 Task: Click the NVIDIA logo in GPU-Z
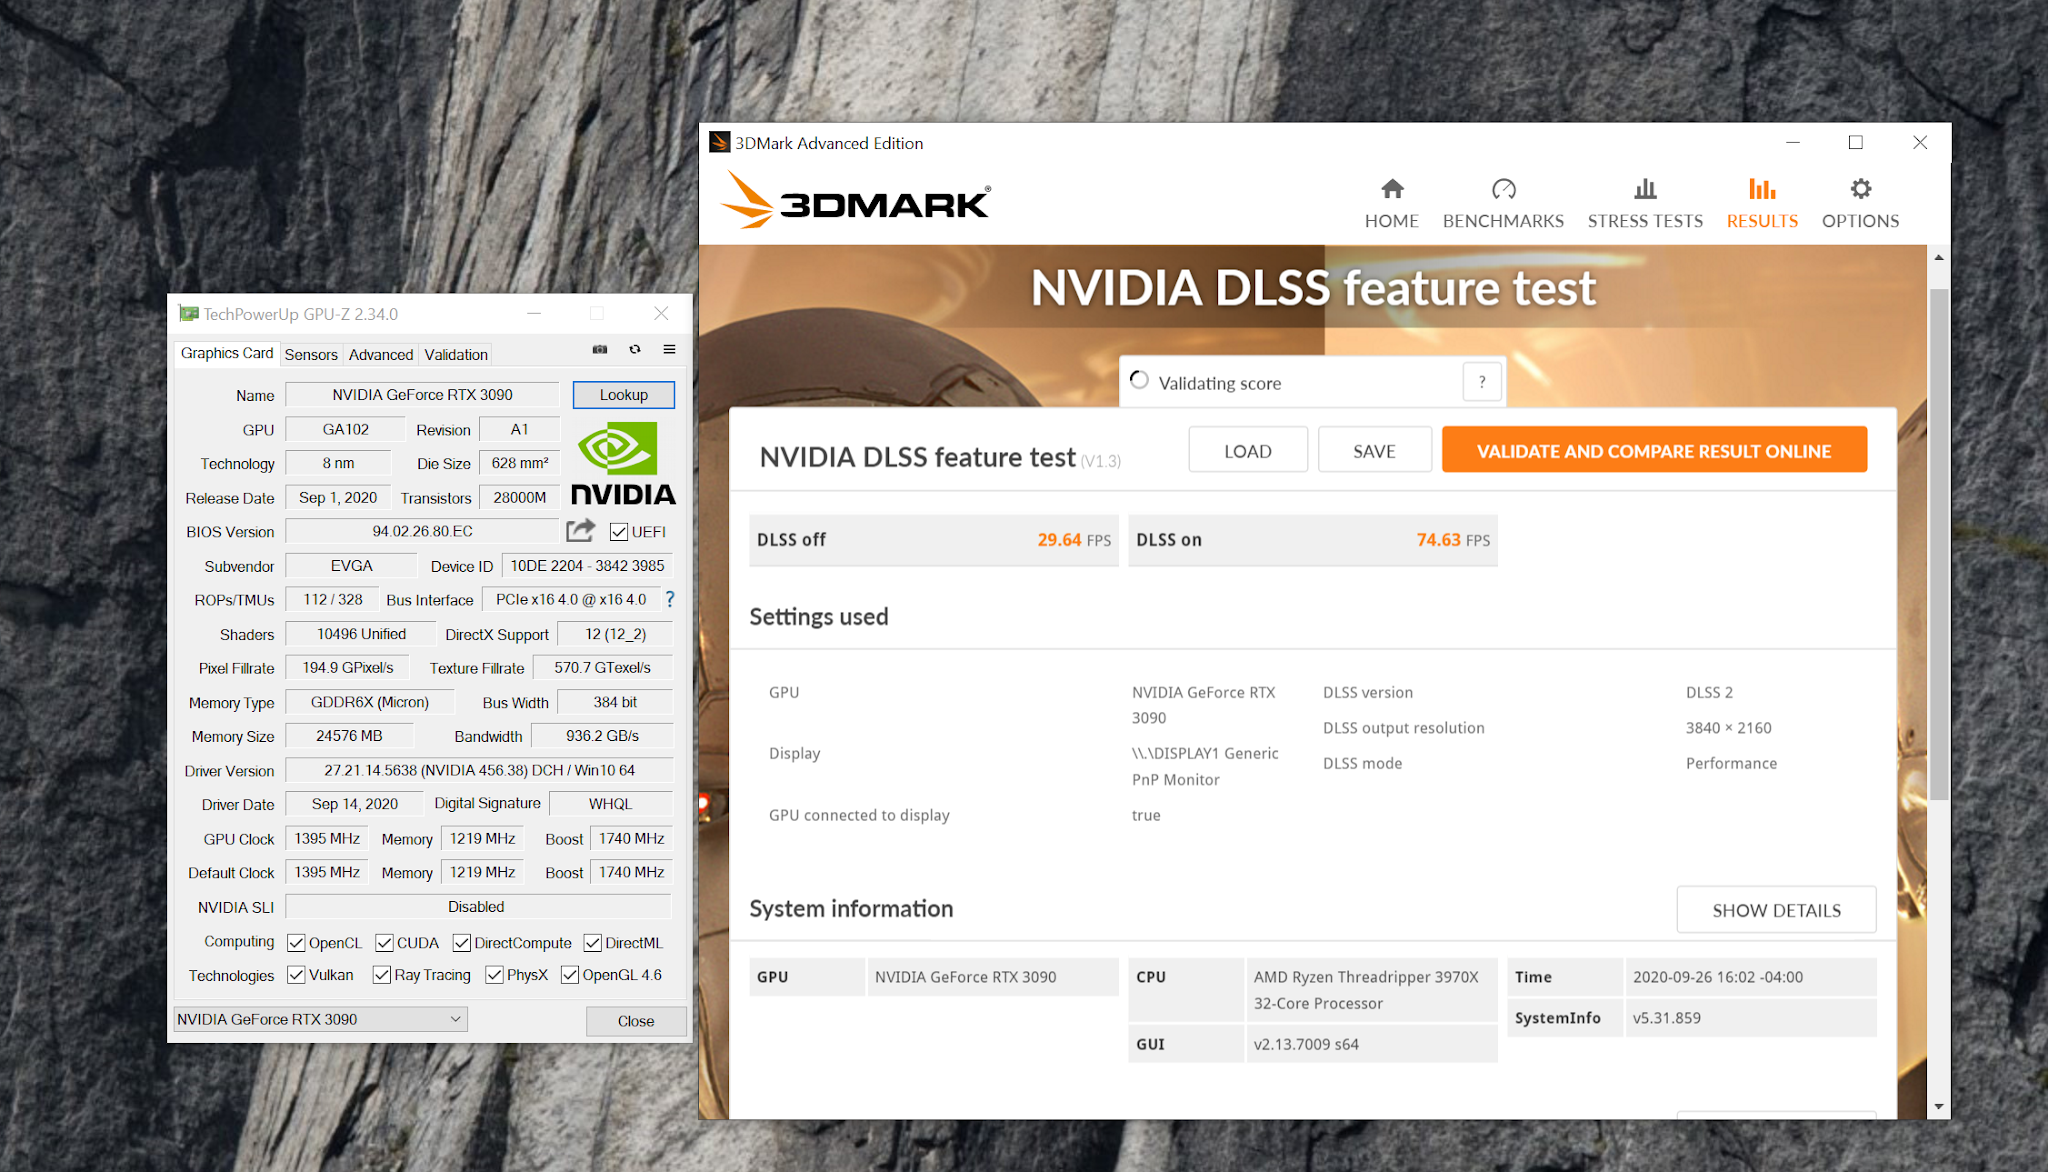point(623,462)
